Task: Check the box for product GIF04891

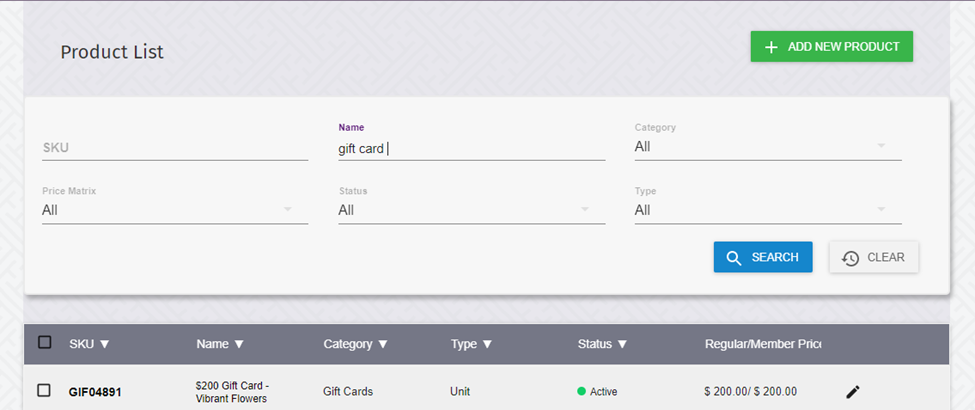Action: [44, 391]
